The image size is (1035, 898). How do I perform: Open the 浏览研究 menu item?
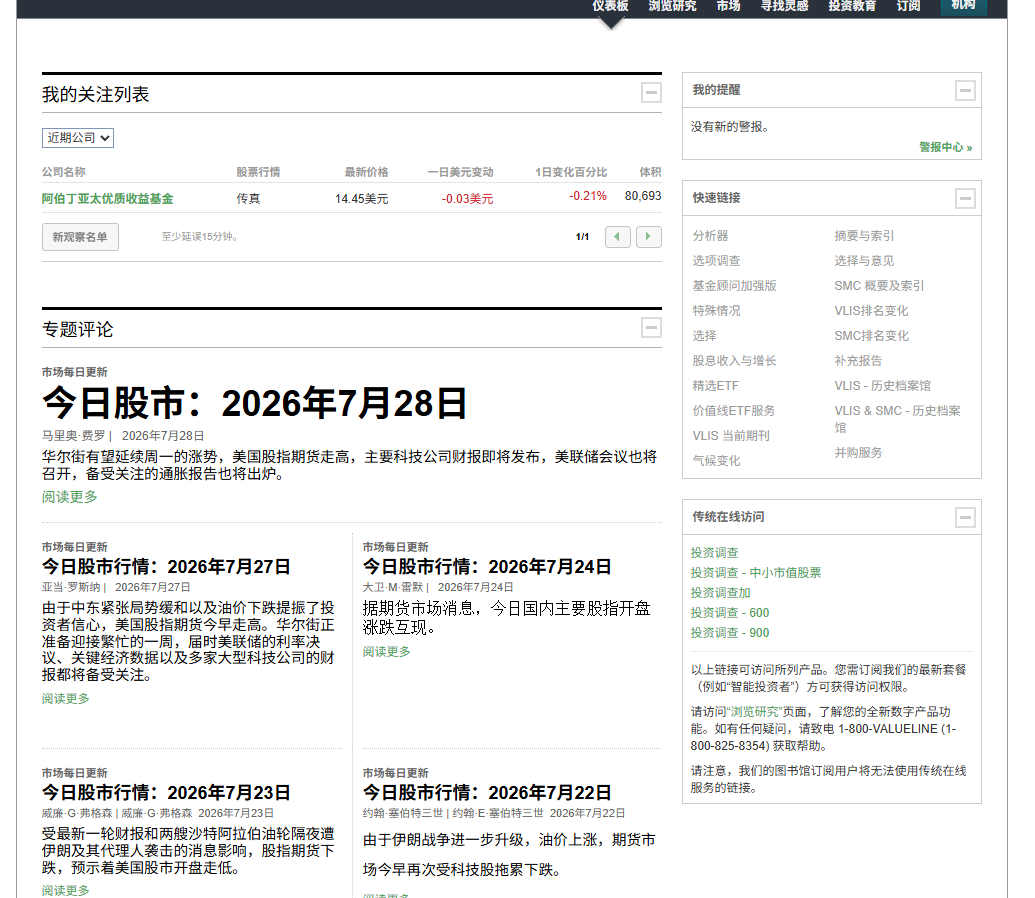point(672,6)
